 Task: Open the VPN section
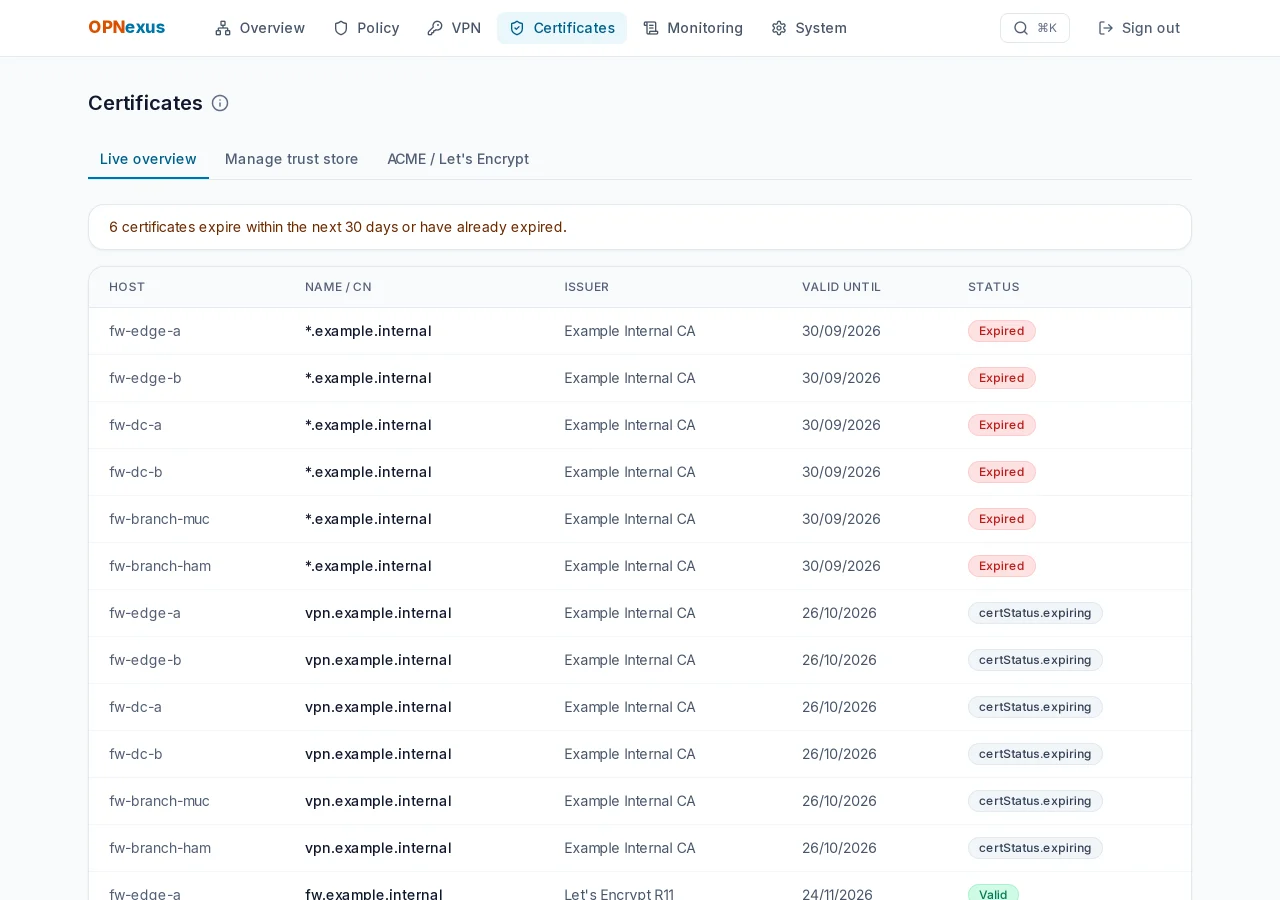[x=454, y=28]
